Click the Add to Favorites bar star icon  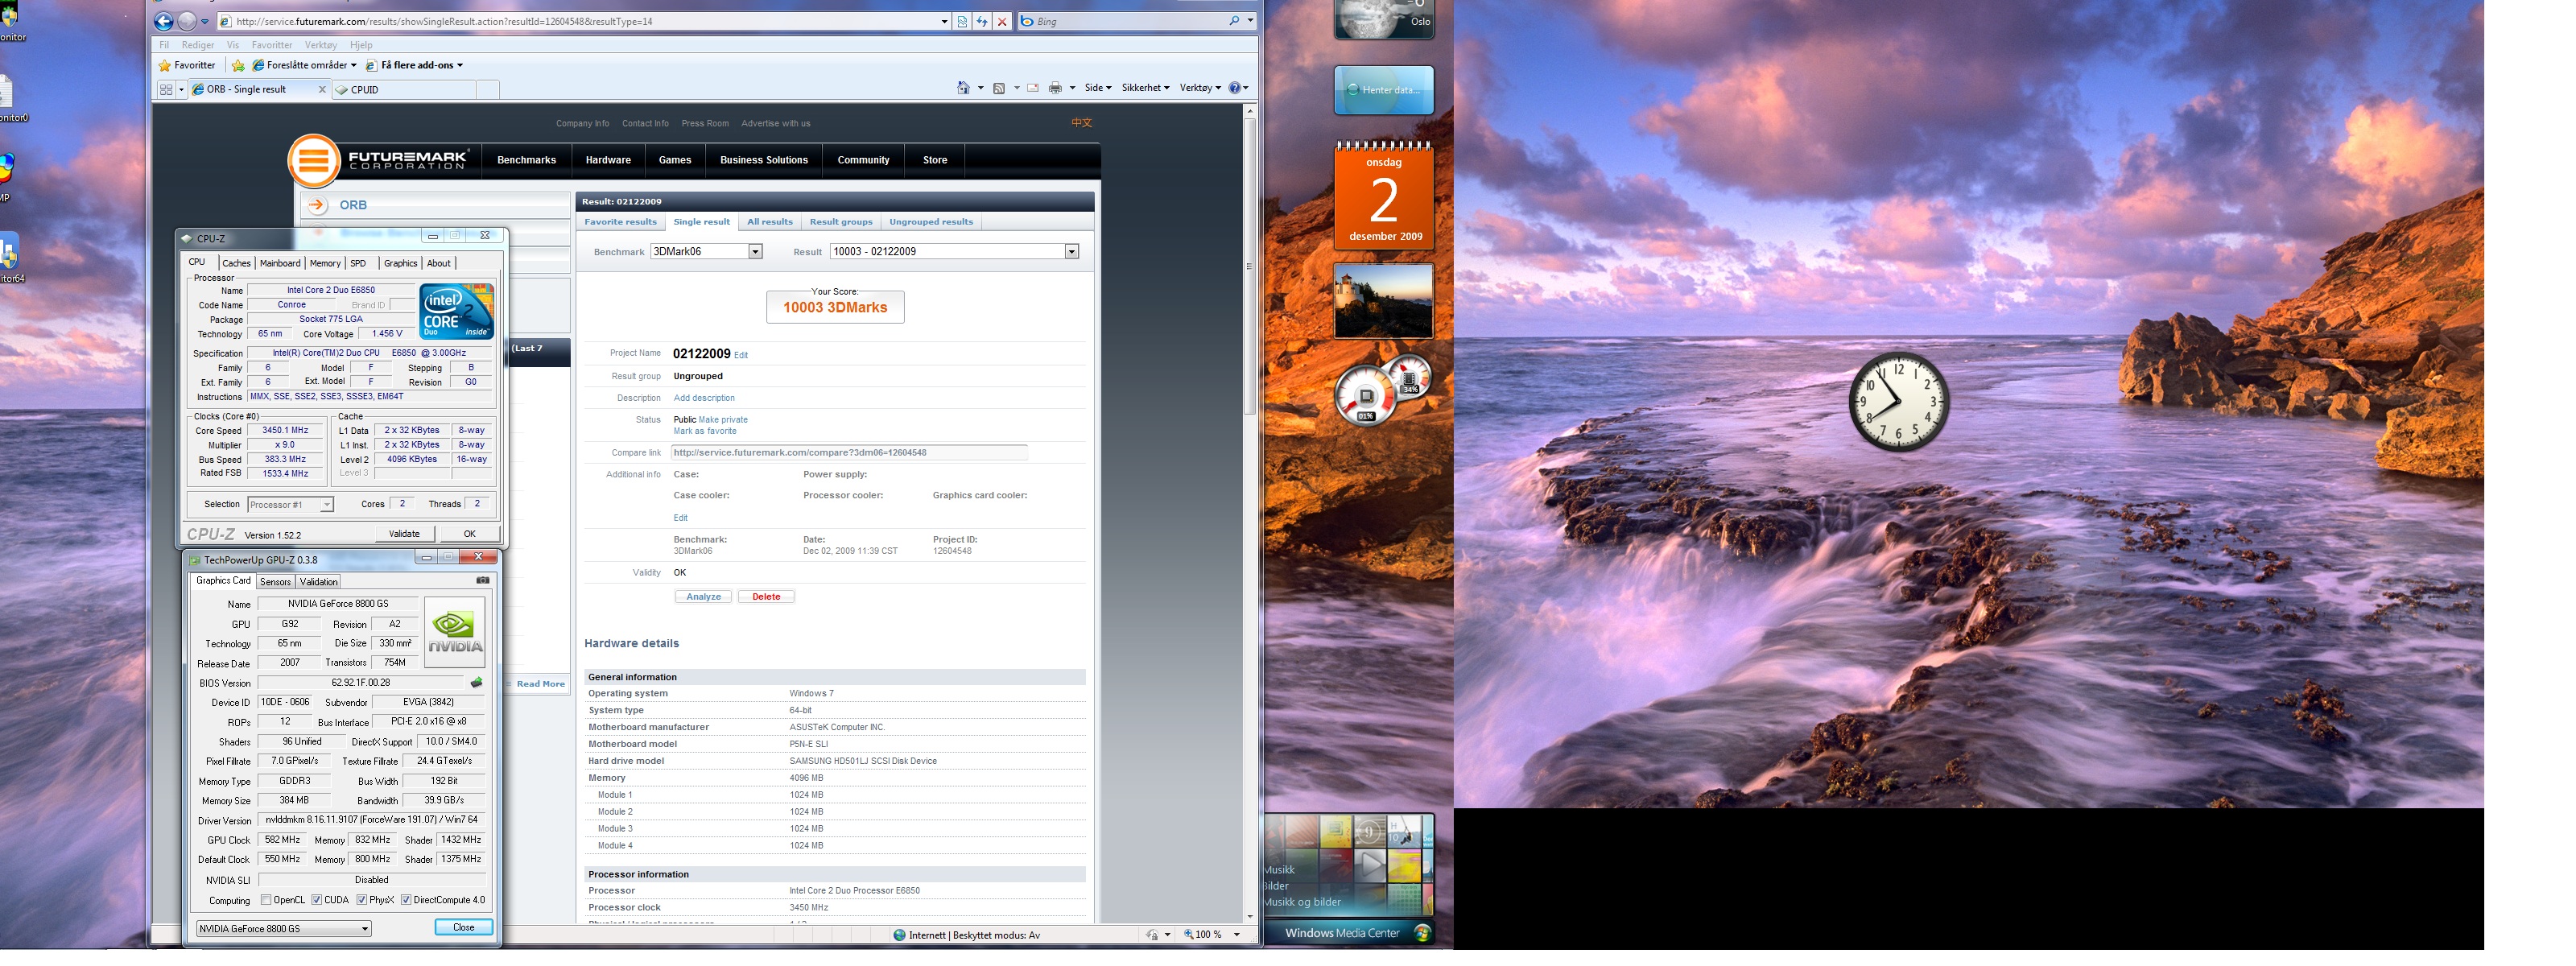[x=238, y=65]
